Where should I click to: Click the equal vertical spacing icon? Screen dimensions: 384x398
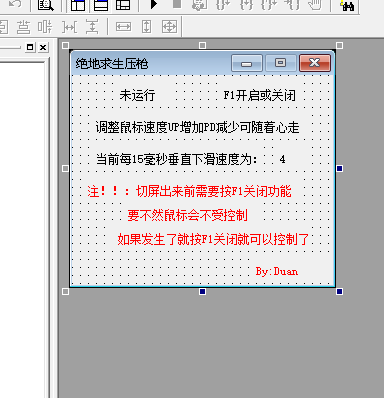[92, 27]
